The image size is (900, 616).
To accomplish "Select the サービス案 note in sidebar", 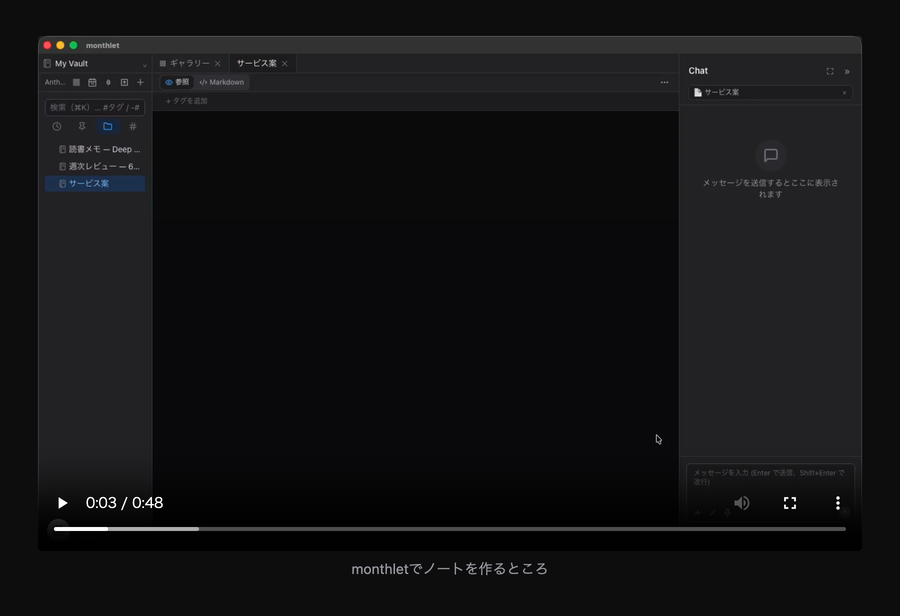I will click(x=95, y=184).
